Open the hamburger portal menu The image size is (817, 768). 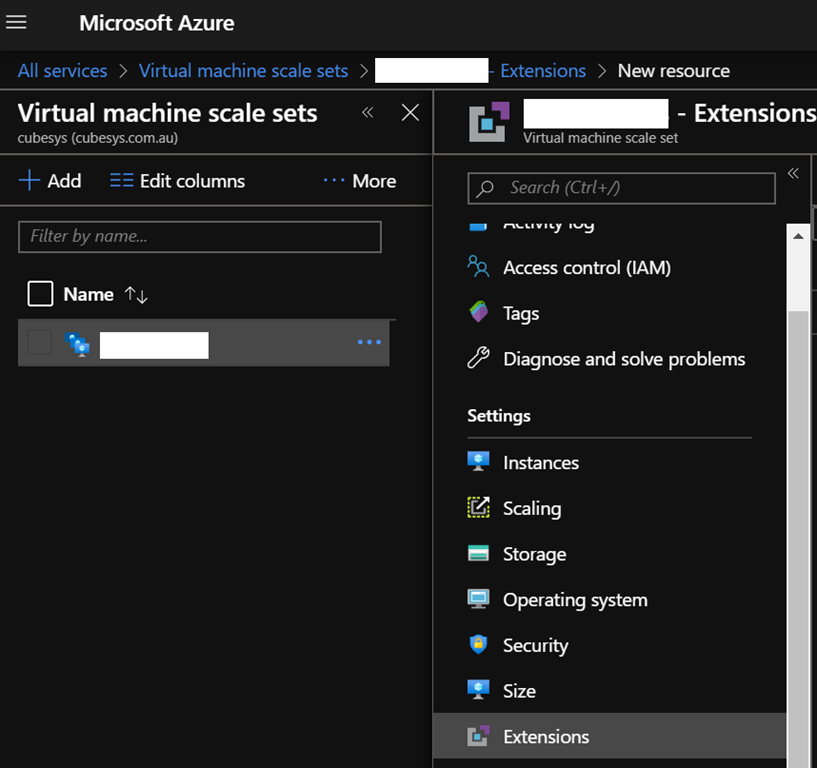click(x=17, y=23)
